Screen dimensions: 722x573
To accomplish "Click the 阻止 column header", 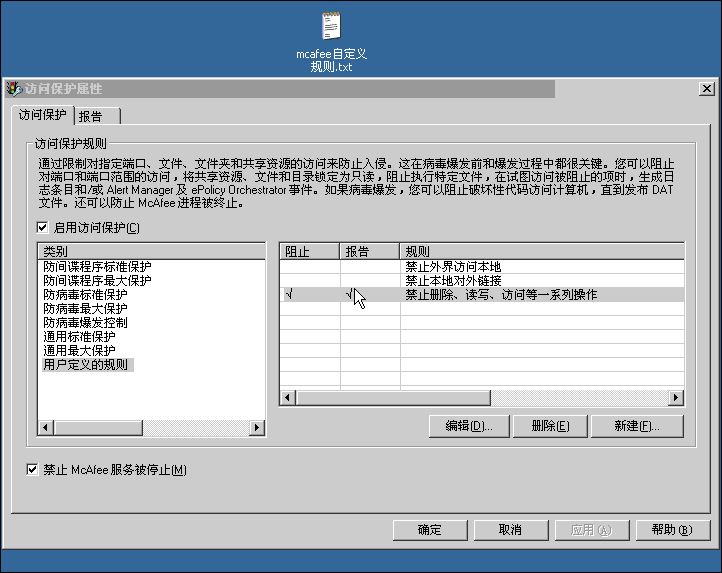I will point(309,251).
